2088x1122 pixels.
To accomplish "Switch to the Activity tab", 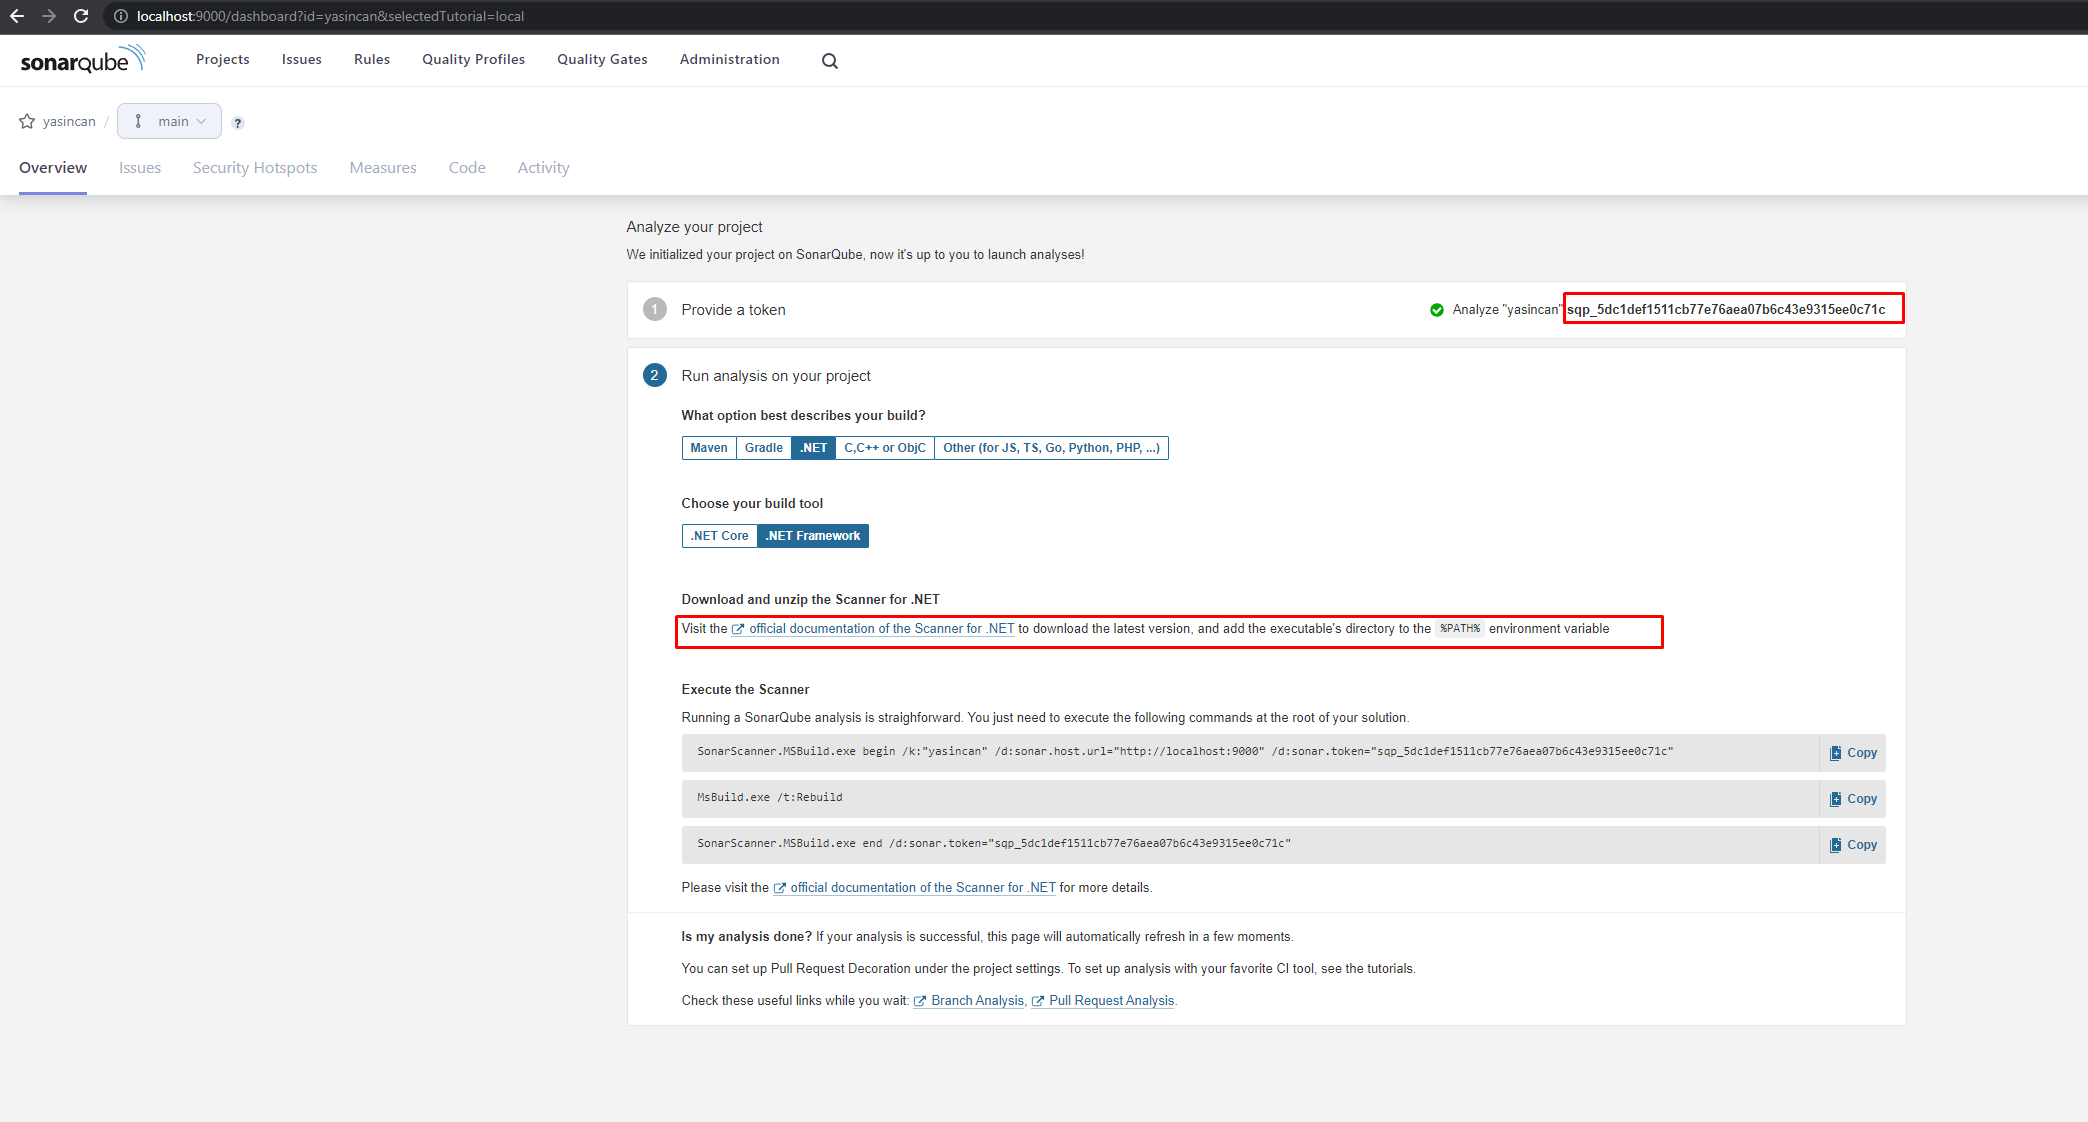I will point(544,168).
